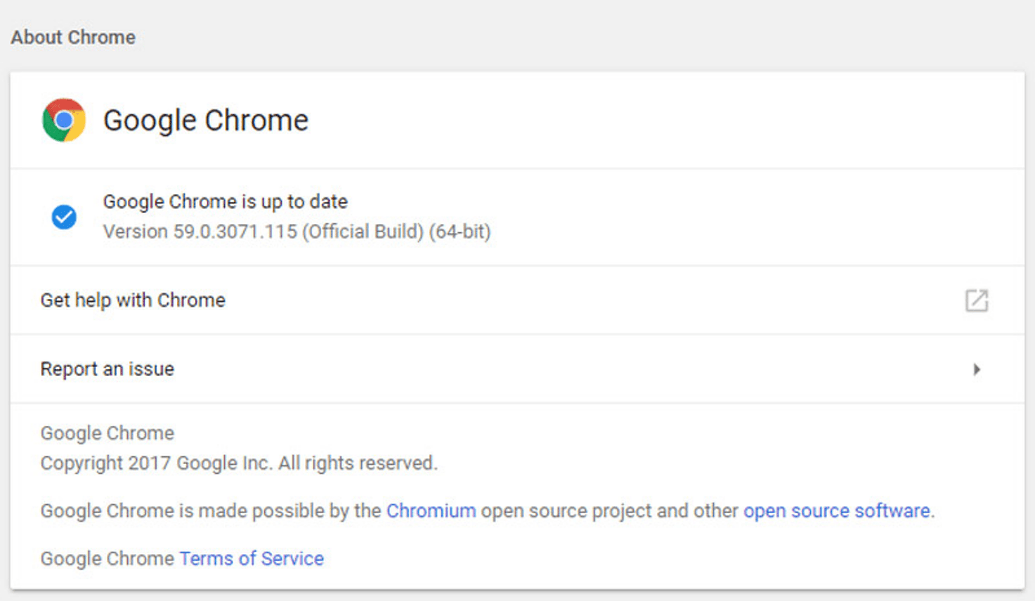
Task: Click the Report an issue entry
Action: pyautogui.click(x=106, y=368)
